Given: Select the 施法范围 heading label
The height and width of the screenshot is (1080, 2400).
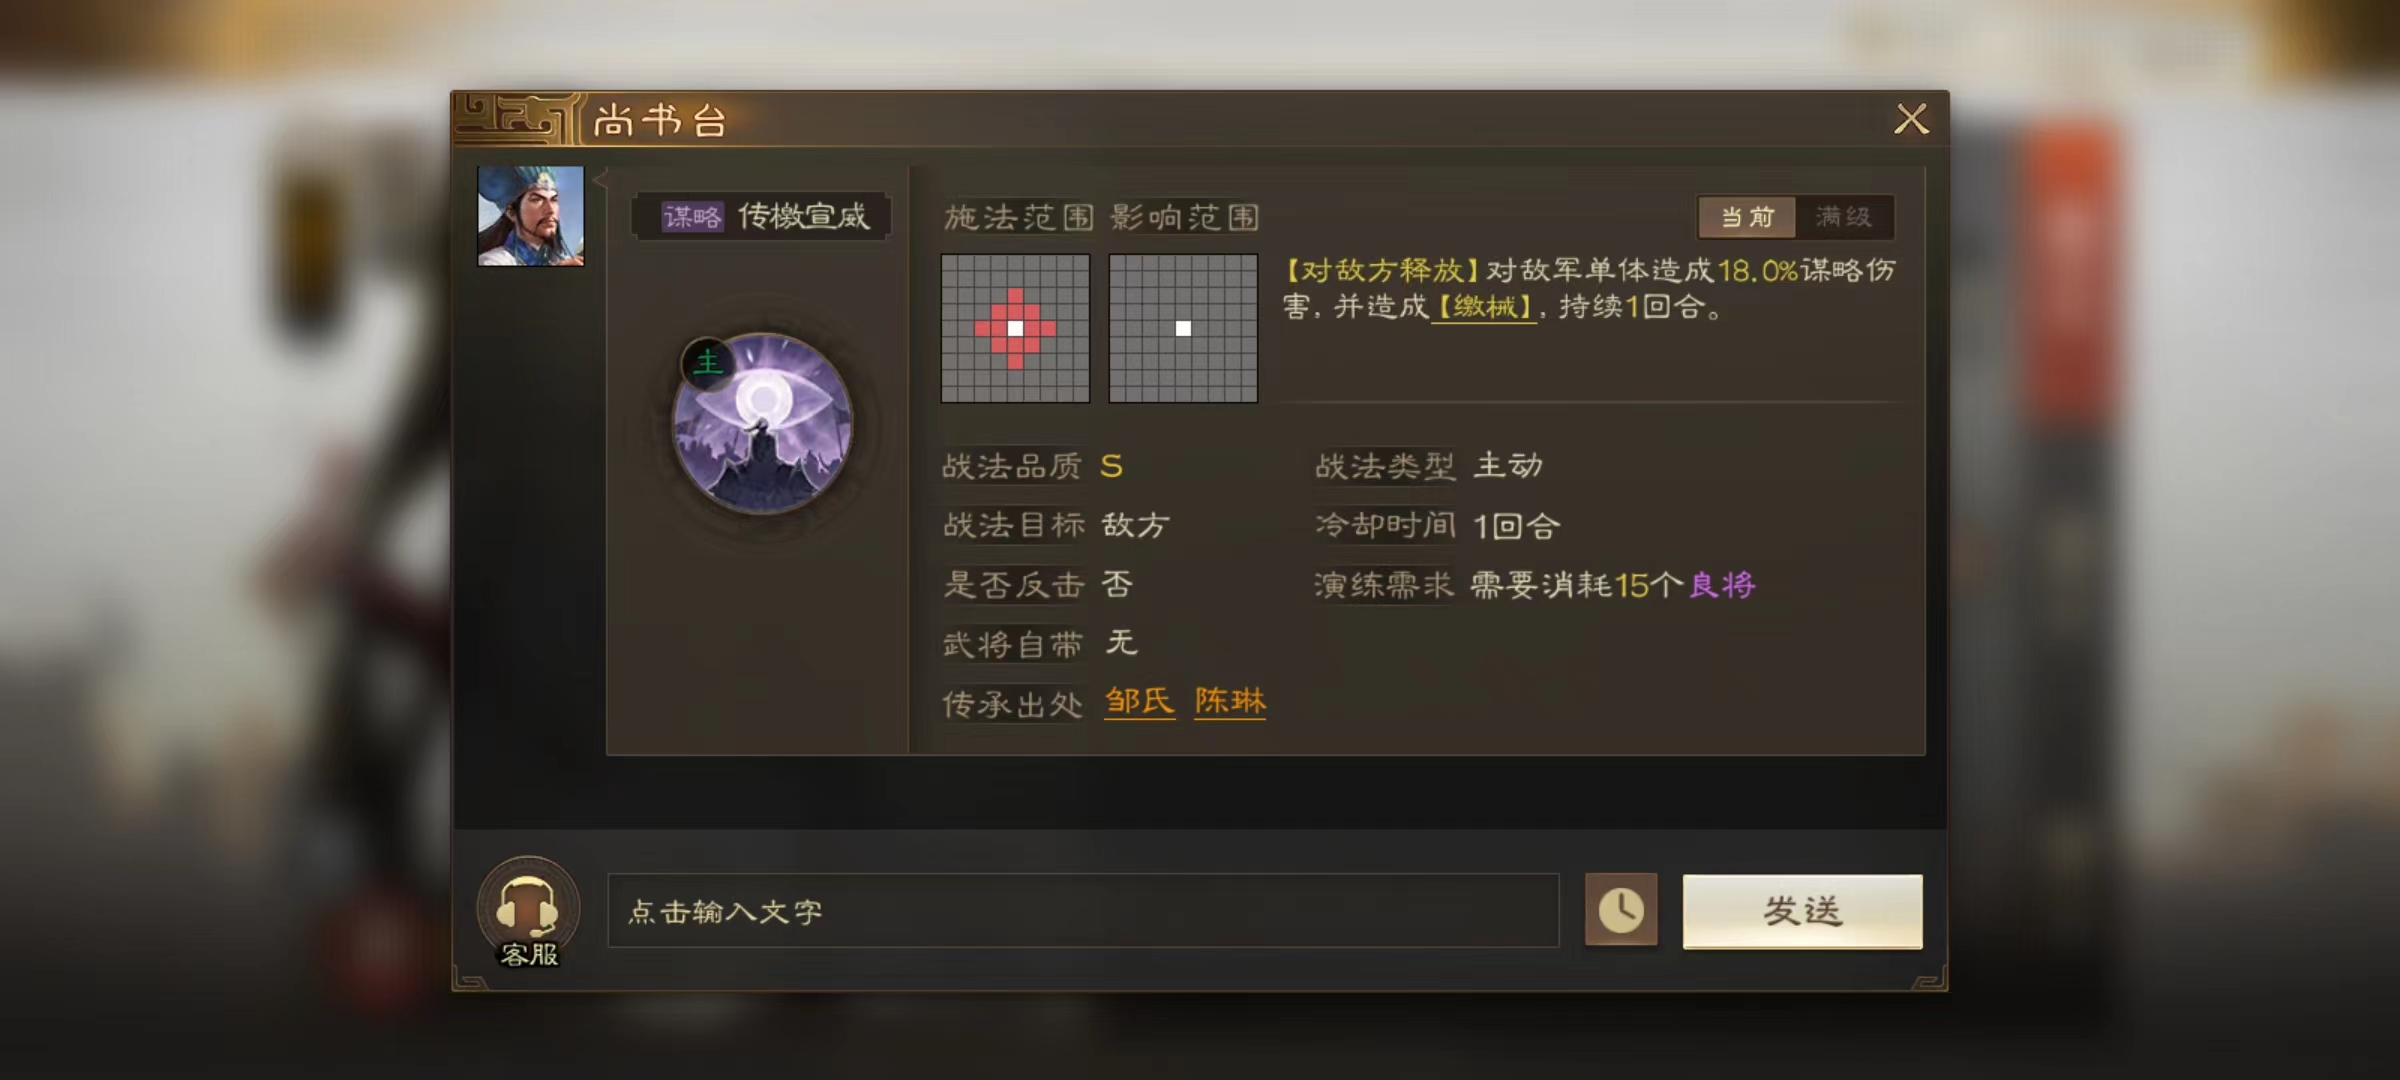Looking at the screenshot, I should pos(1018,217).
